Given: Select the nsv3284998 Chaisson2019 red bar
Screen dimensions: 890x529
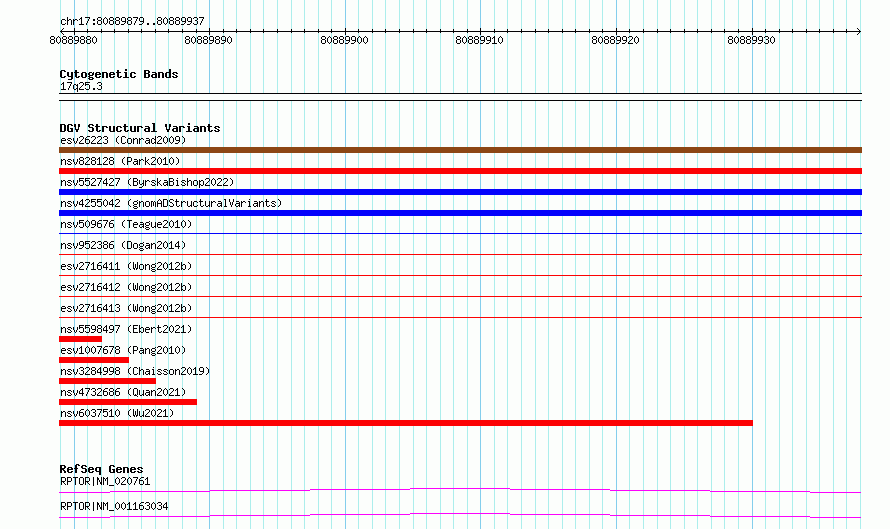Looking at the screenshot, I should pyautogui.click(x=107, y=381).
